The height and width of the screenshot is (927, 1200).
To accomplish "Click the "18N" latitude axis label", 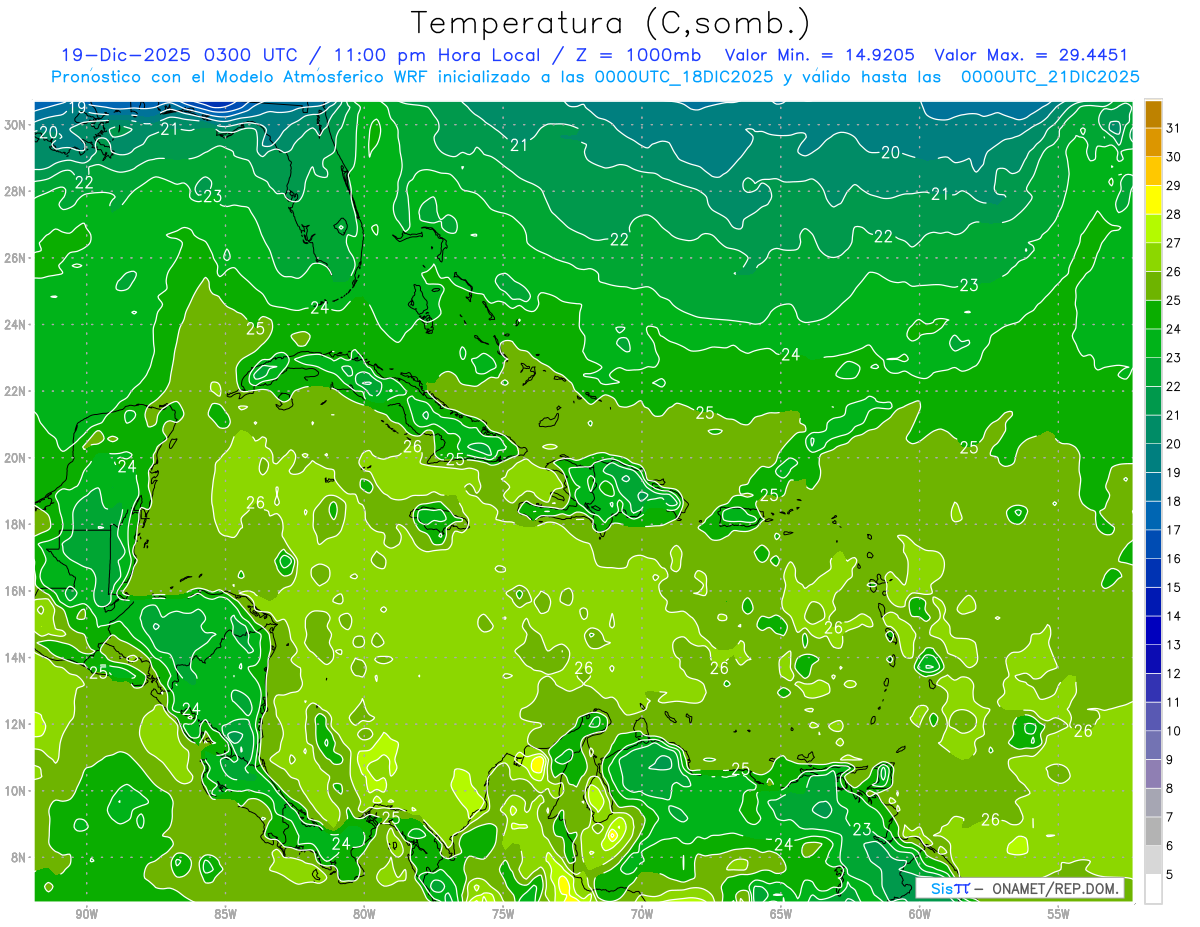I will click(14, 524).
